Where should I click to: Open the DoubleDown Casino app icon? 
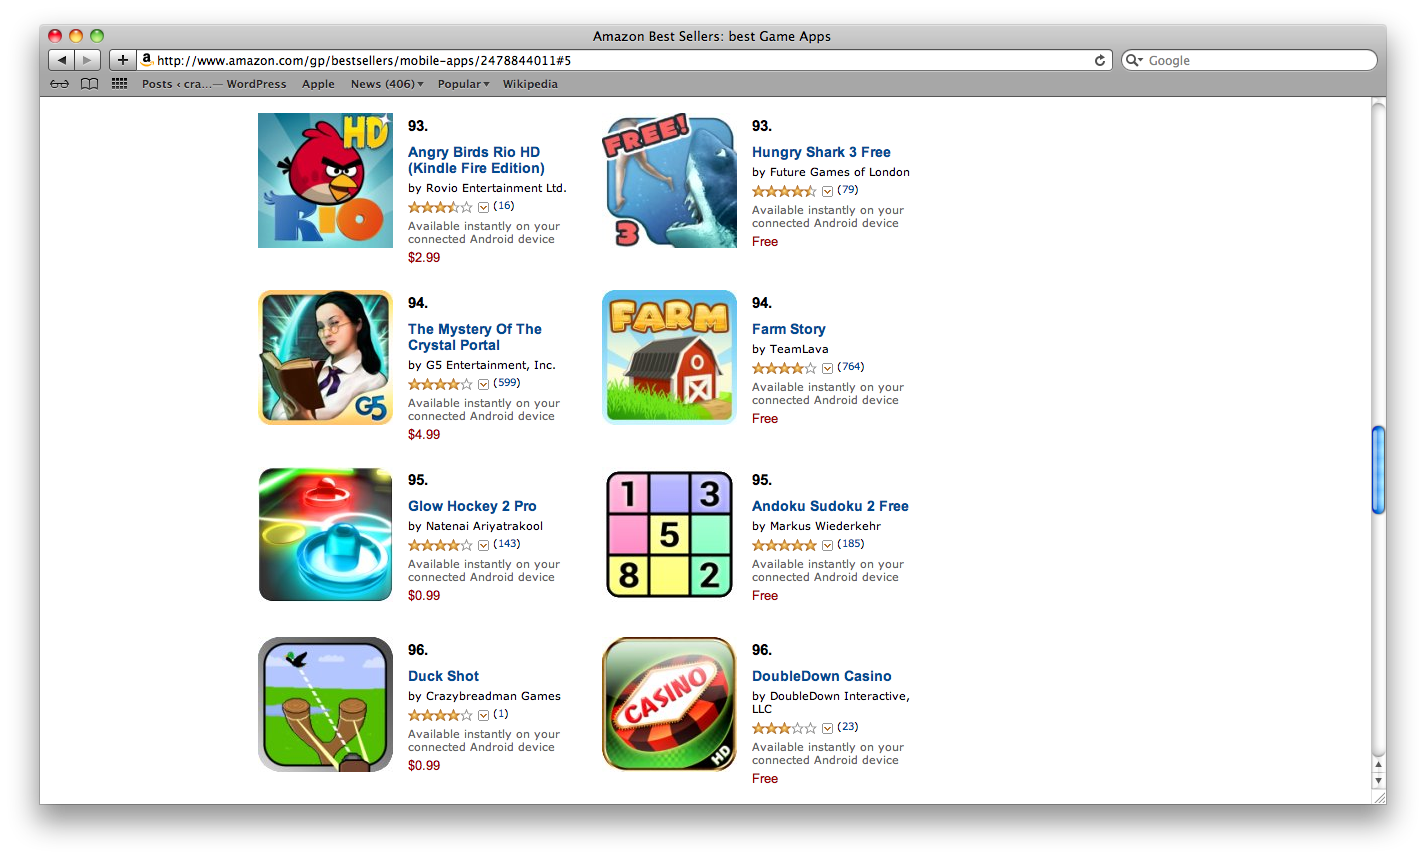click(669, 704)
